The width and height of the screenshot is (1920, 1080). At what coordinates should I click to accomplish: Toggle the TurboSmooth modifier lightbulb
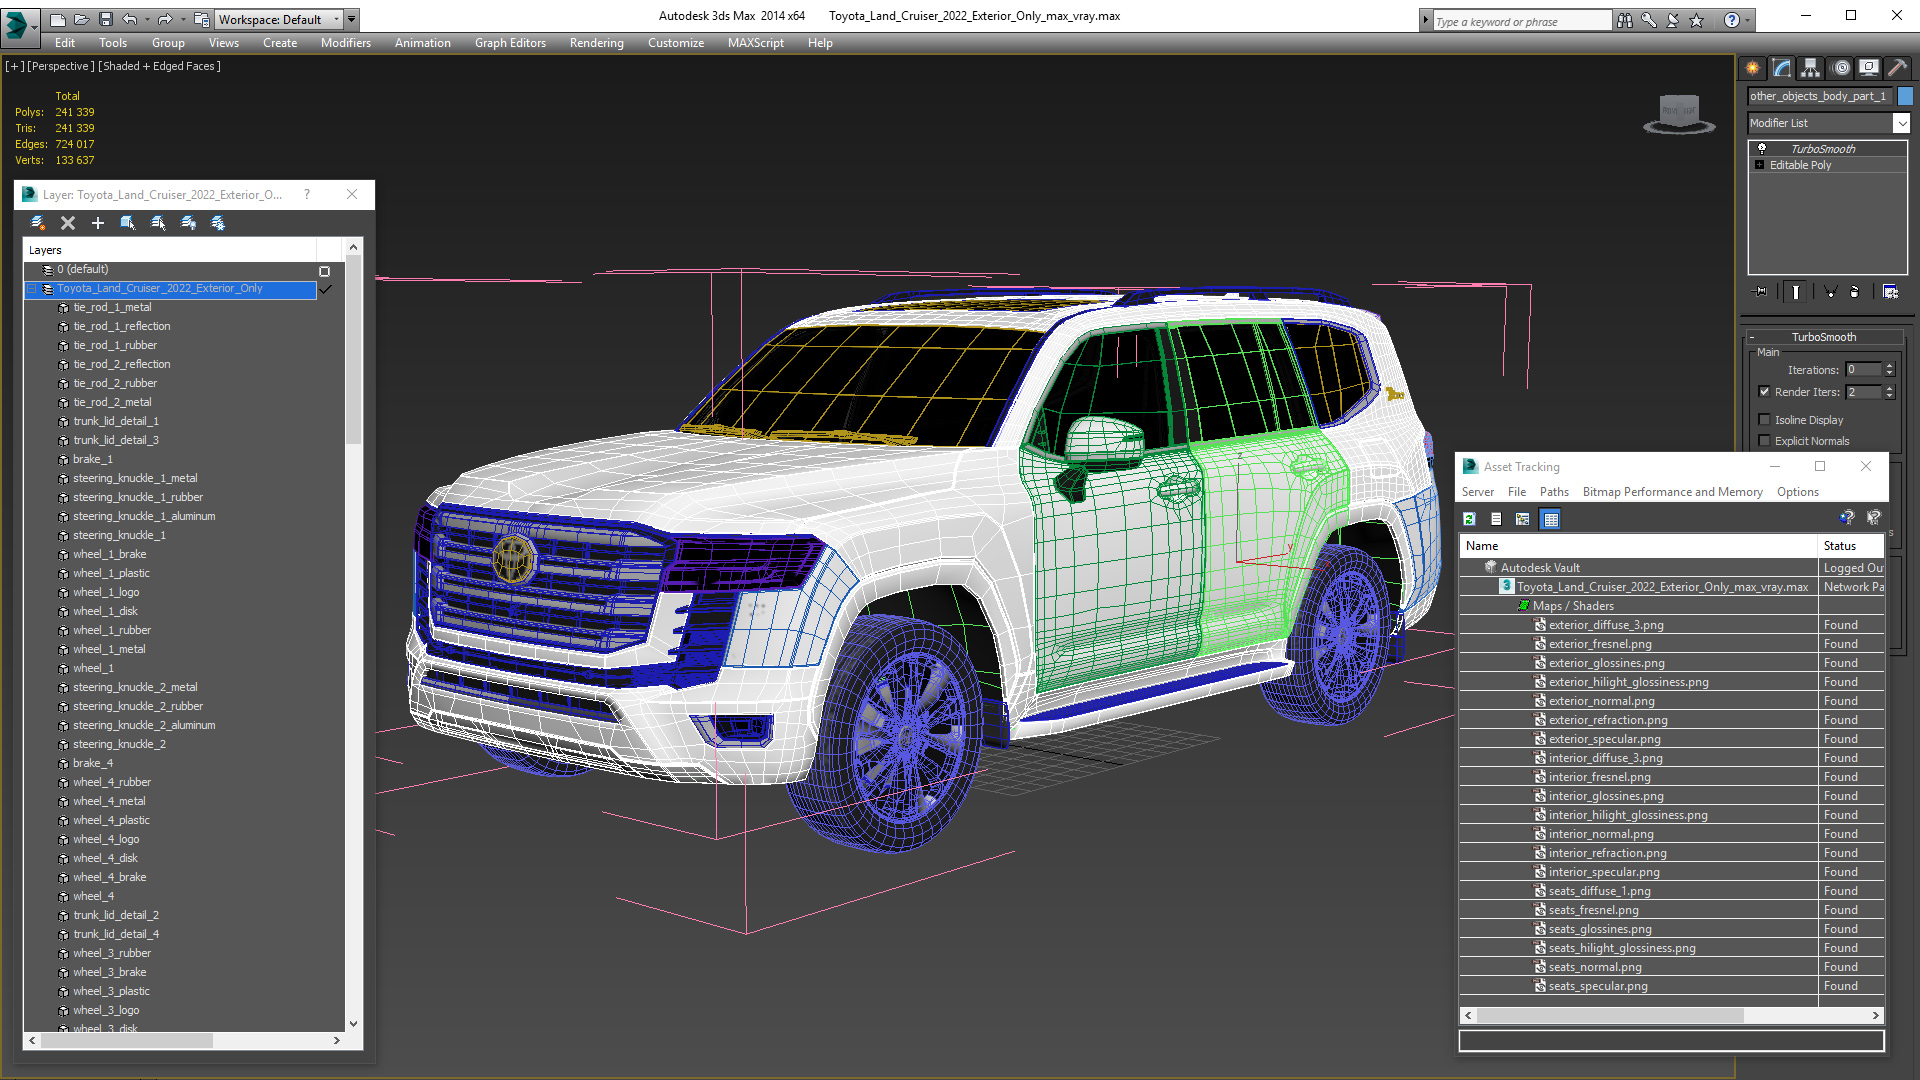point(1762,148)
